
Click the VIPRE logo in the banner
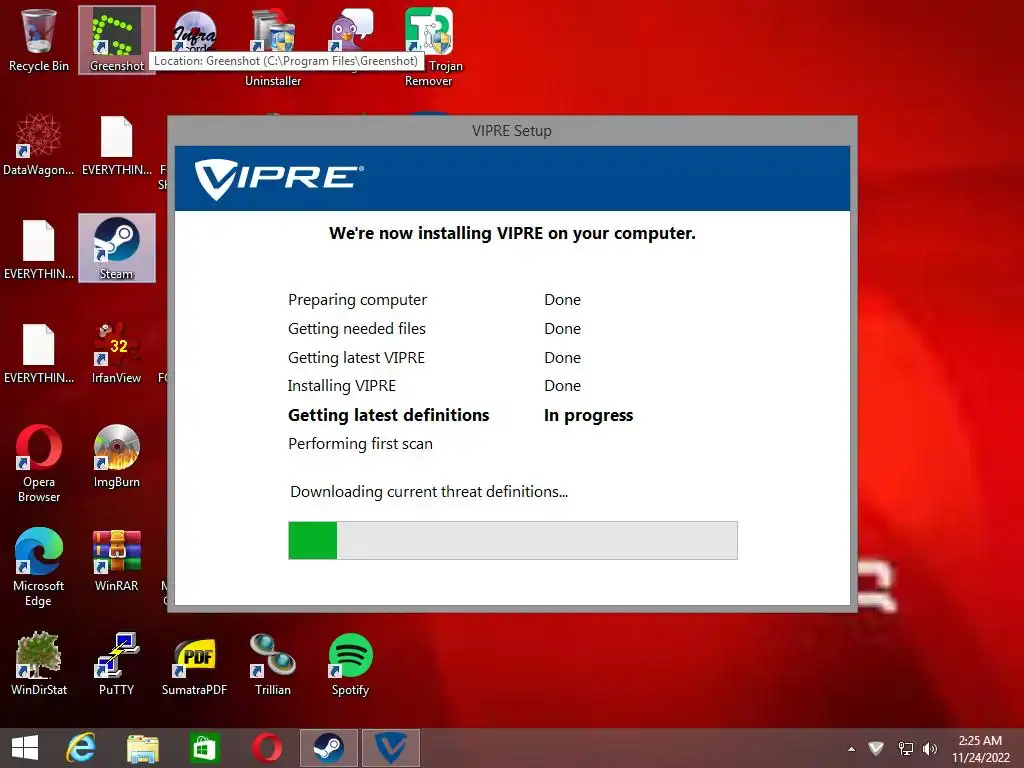pos(280,178)
